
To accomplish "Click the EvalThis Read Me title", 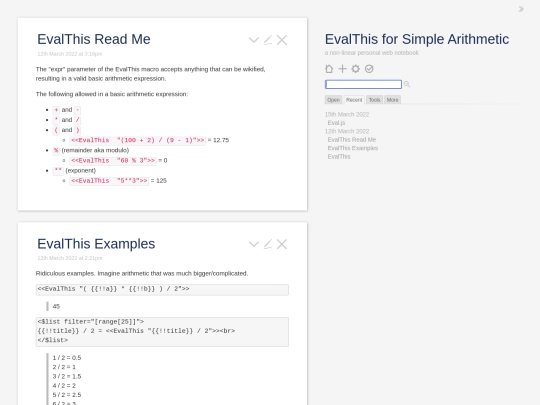I will 94,39.
